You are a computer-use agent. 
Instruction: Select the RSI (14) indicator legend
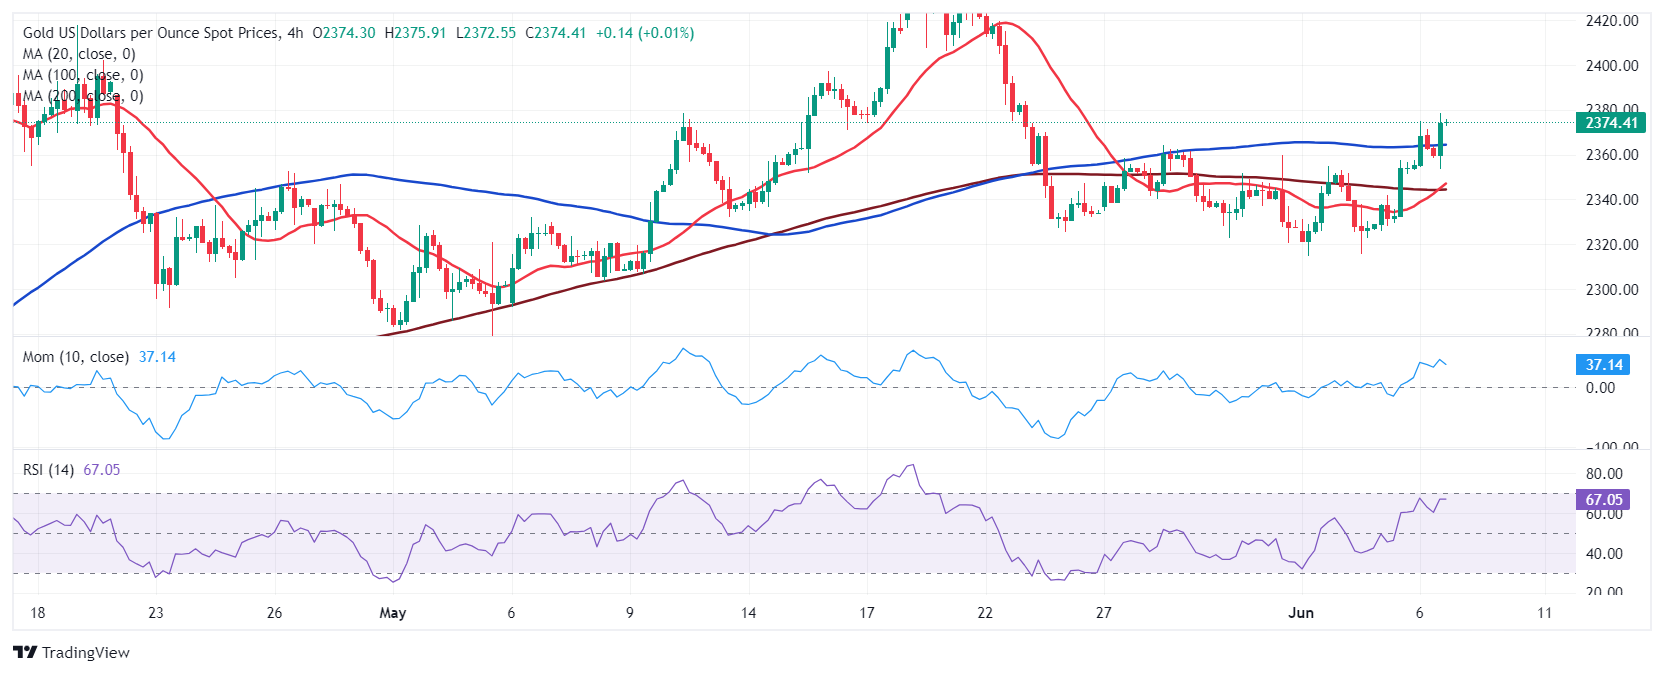point(48,470)
